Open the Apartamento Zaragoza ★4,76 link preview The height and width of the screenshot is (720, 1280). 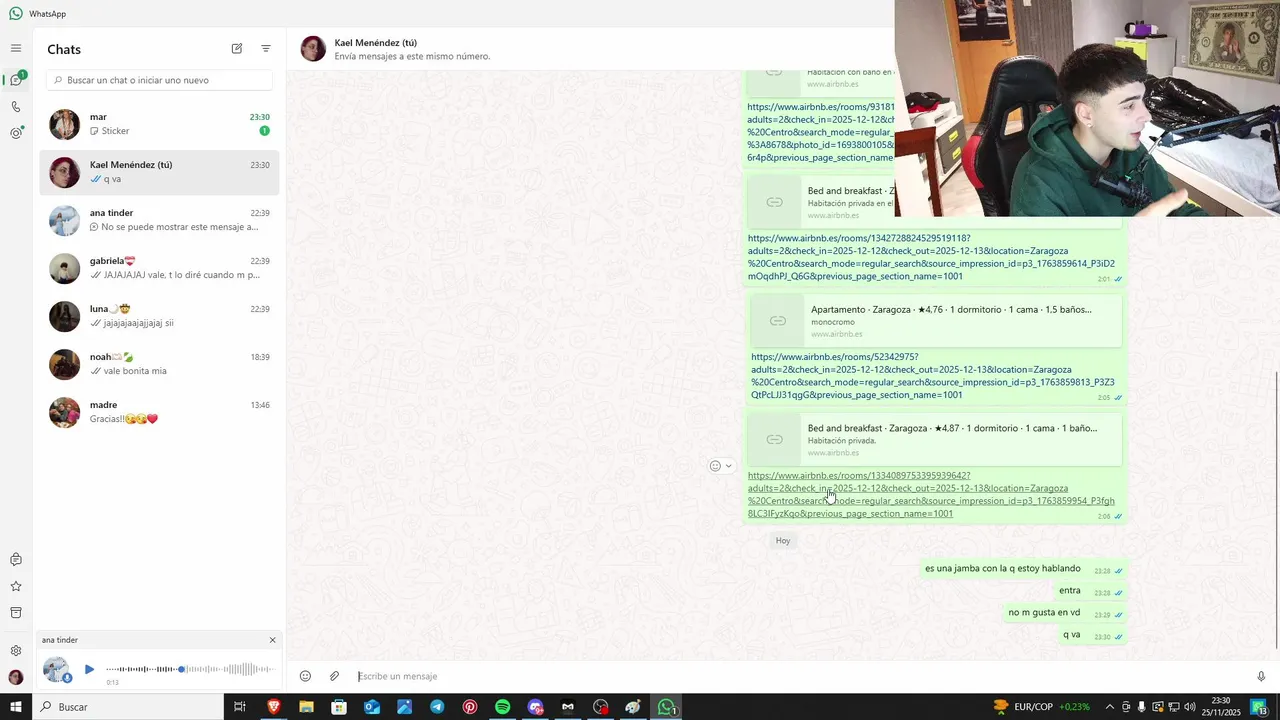point(935,320)
